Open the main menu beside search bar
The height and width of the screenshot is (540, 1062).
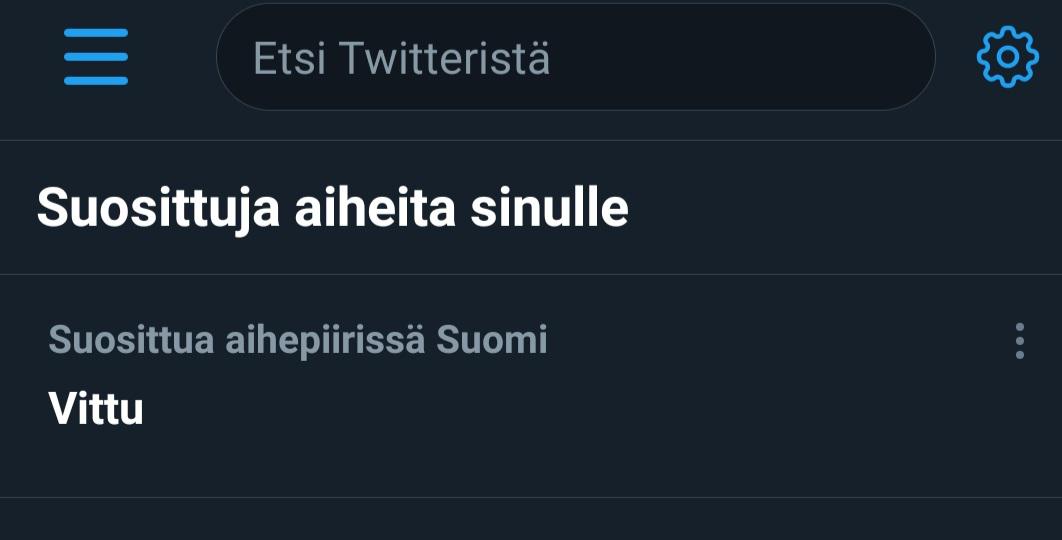pos(95,57)
